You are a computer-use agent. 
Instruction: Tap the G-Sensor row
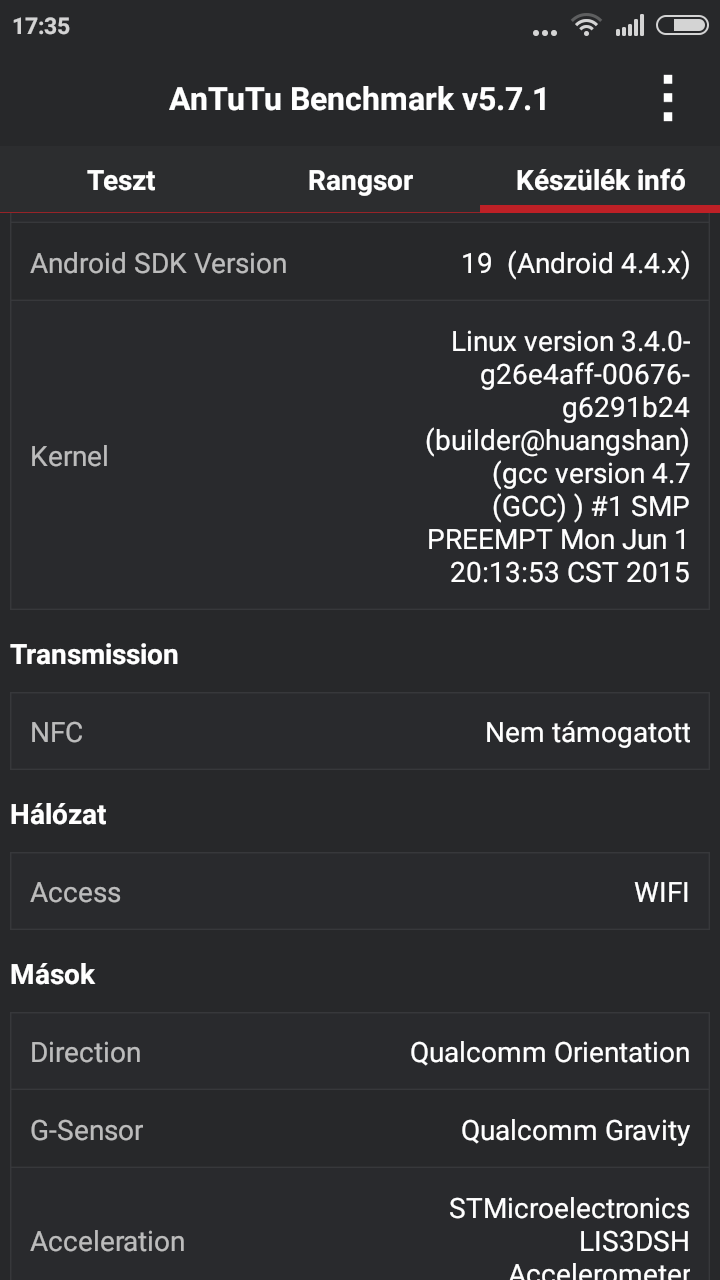(360, 1130)
